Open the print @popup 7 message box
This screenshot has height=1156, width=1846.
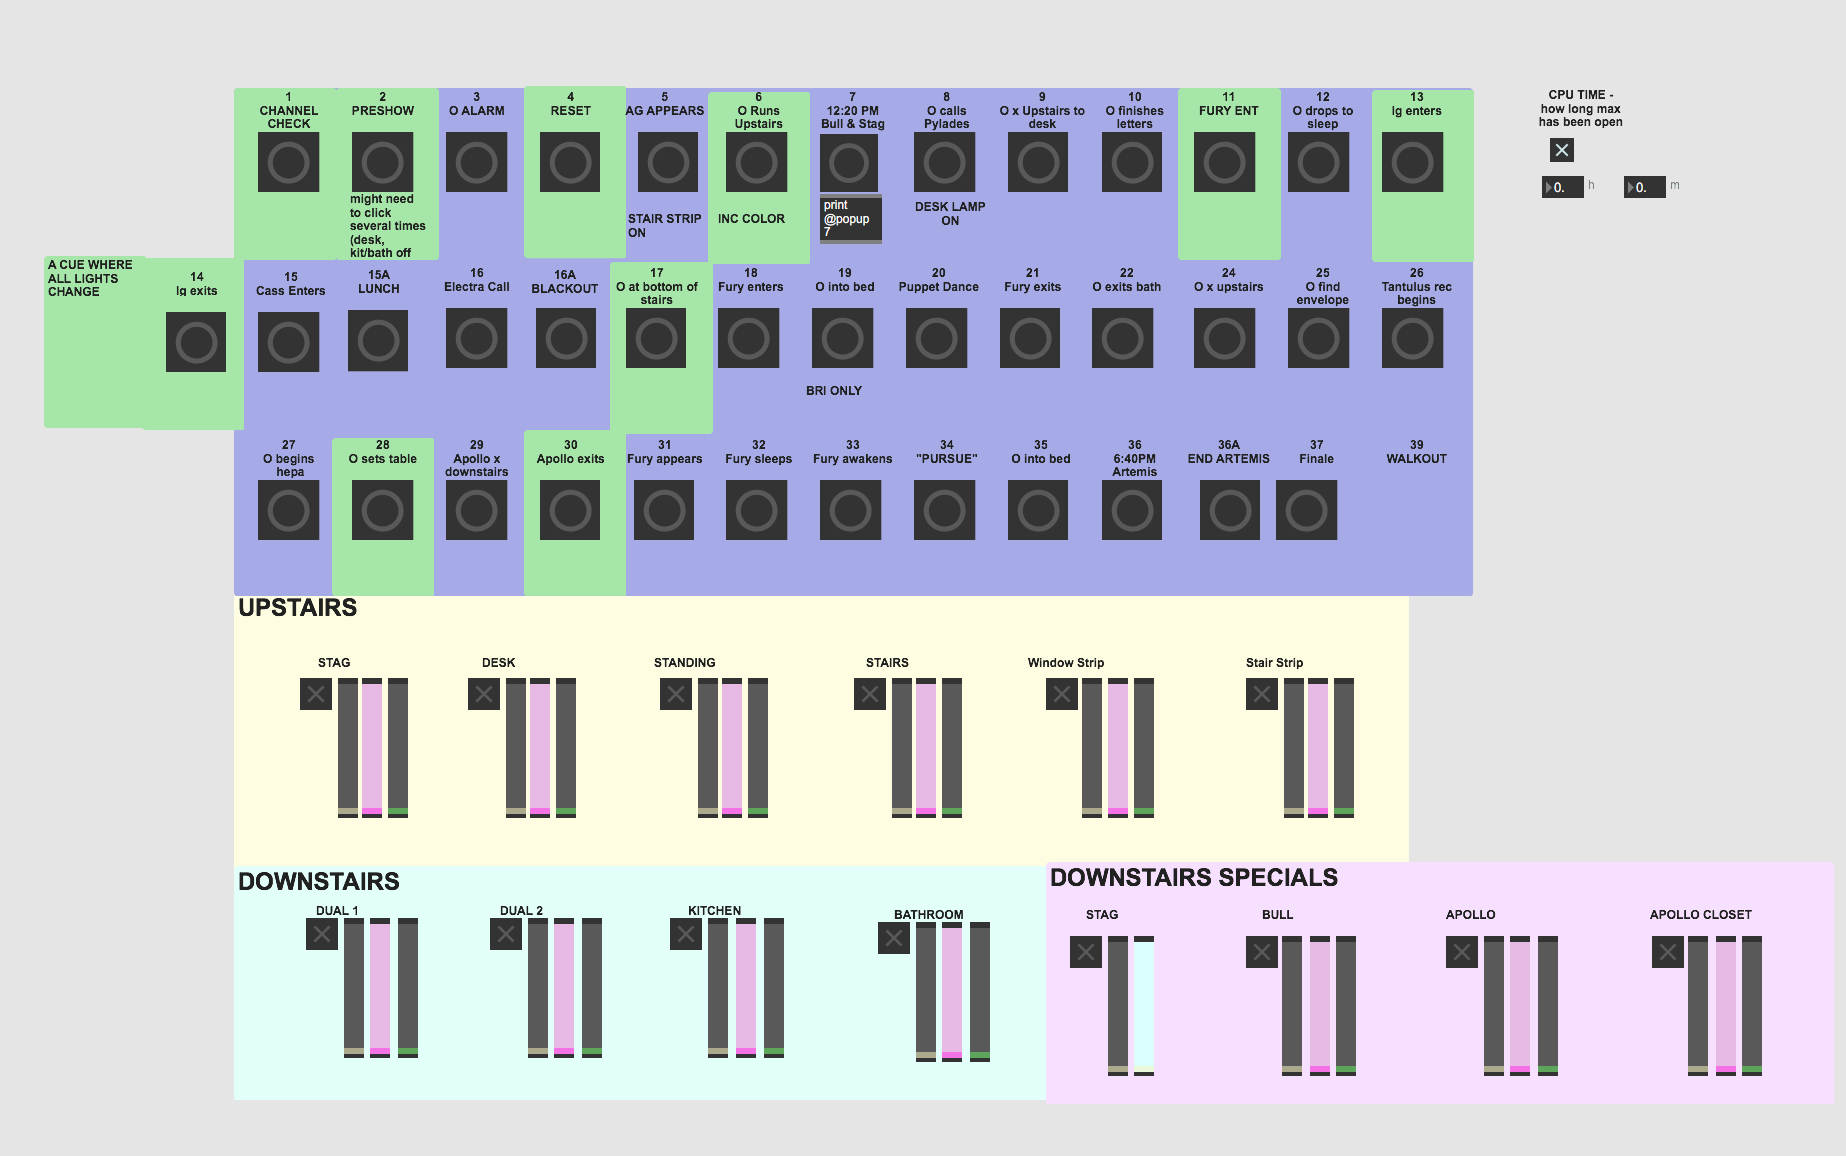coord(851,219)
